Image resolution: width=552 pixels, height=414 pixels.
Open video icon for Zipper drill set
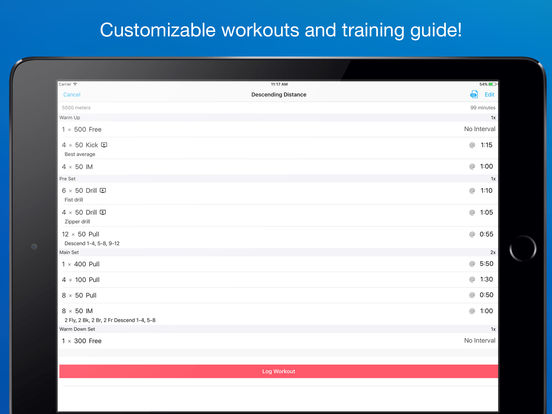(103, 212)
